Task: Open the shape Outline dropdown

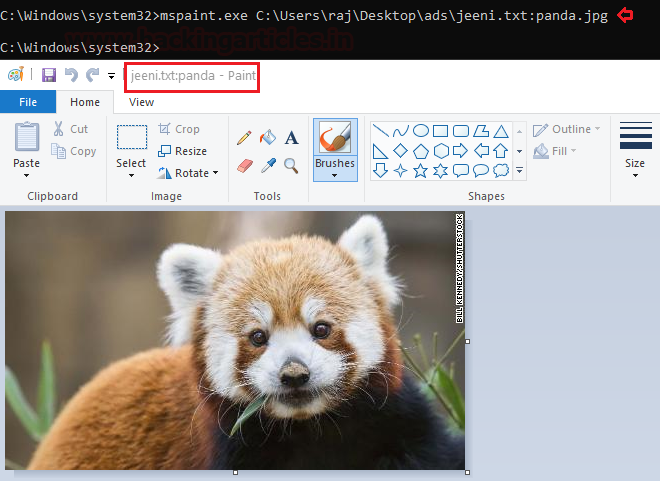Action: pyautogui.click(x=567, y=129)
